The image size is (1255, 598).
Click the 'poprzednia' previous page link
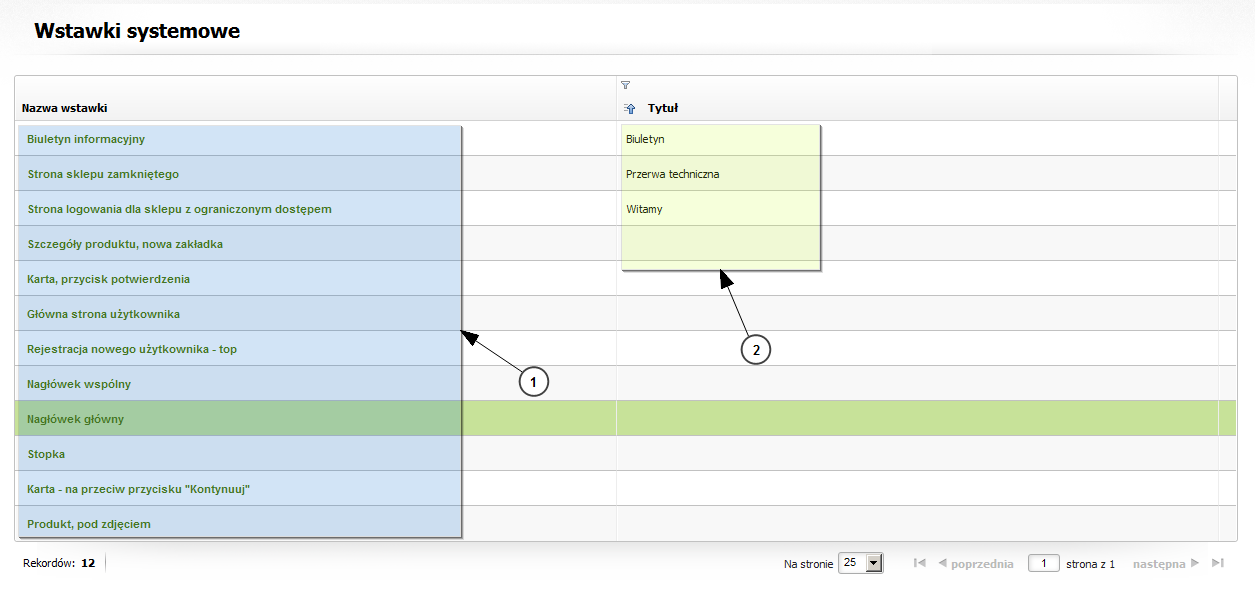[x=976, y=564]
